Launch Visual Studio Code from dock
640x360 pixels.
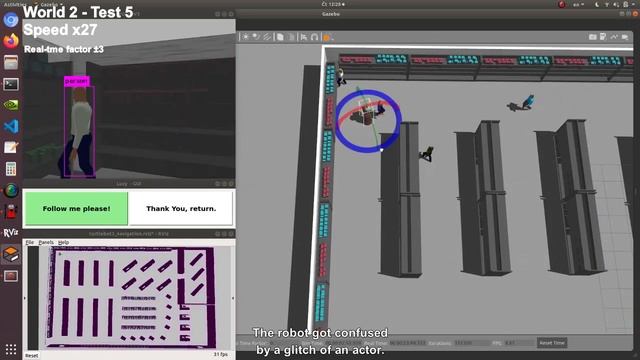click(x=11, y=126)
